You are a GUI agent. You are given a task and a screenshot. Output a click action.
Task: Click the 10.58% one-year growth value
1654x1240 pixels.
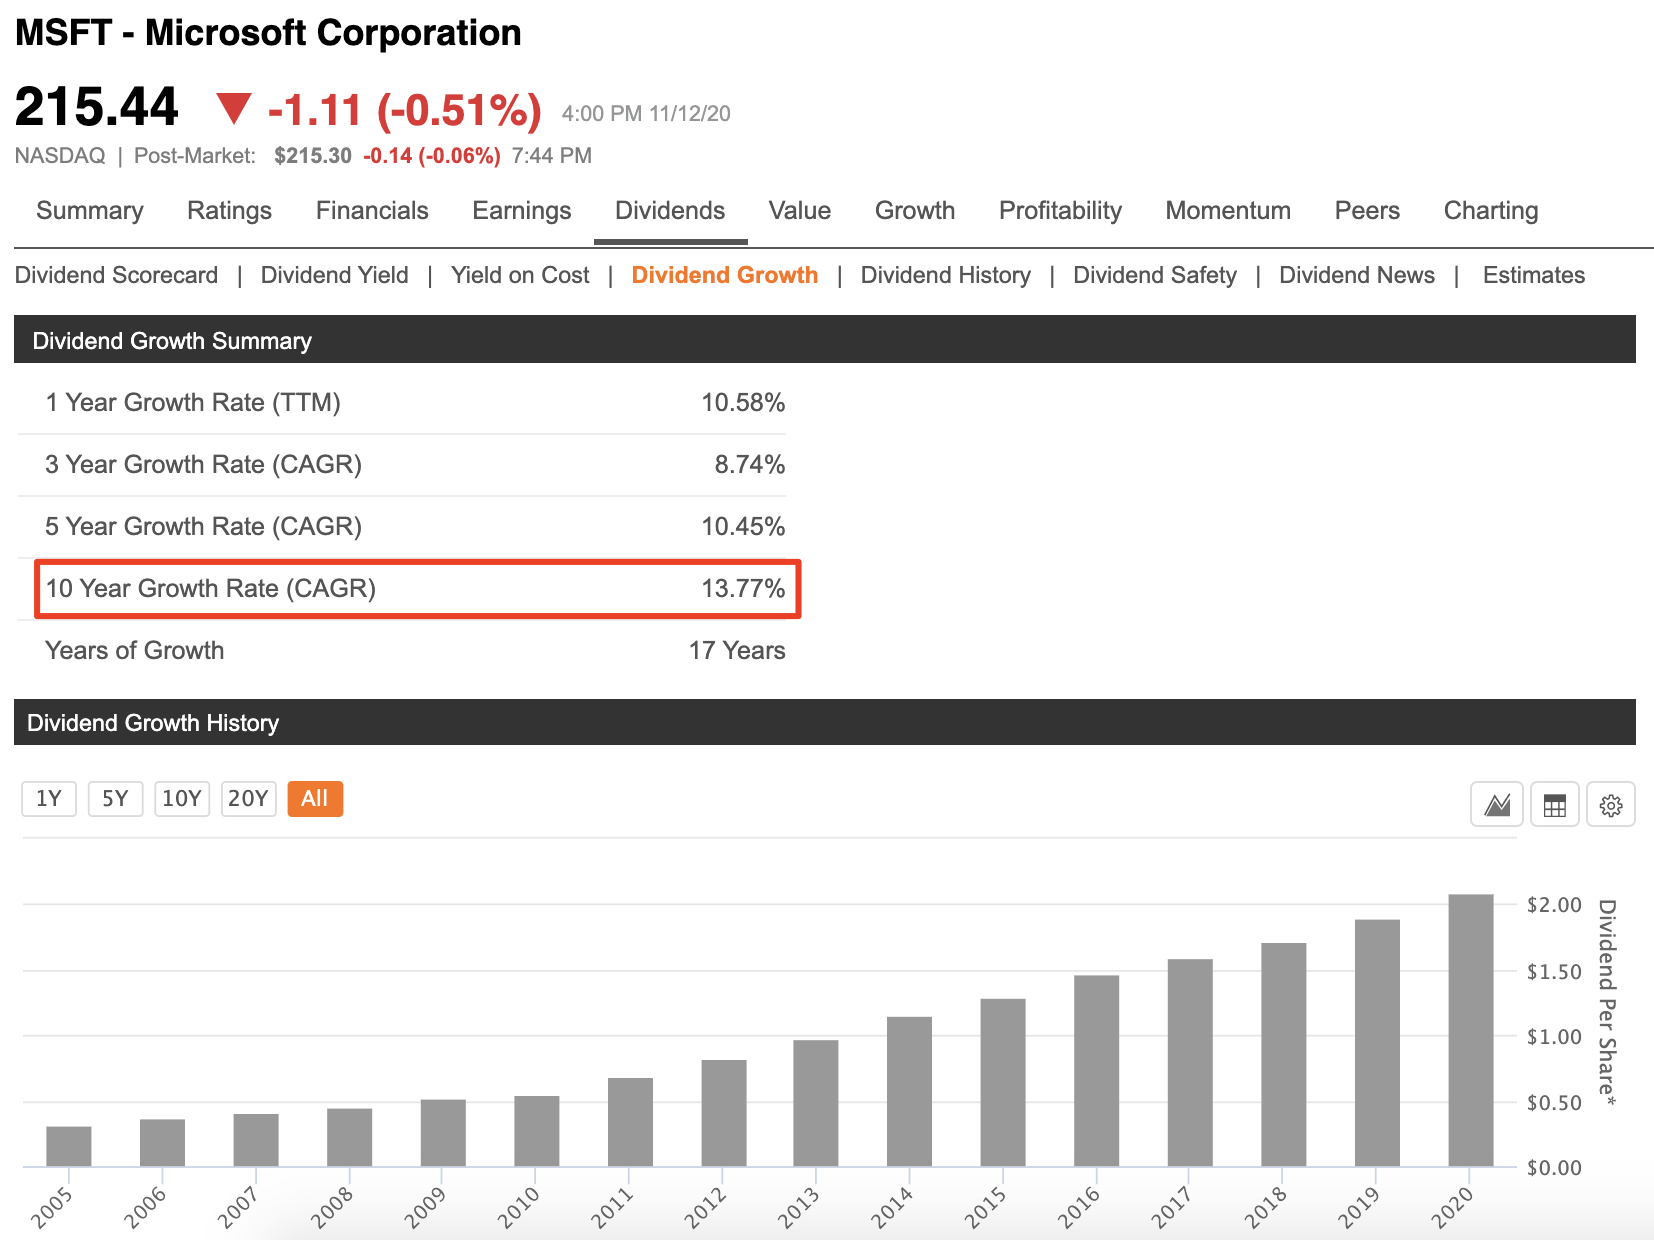click(x=743, y=402)
